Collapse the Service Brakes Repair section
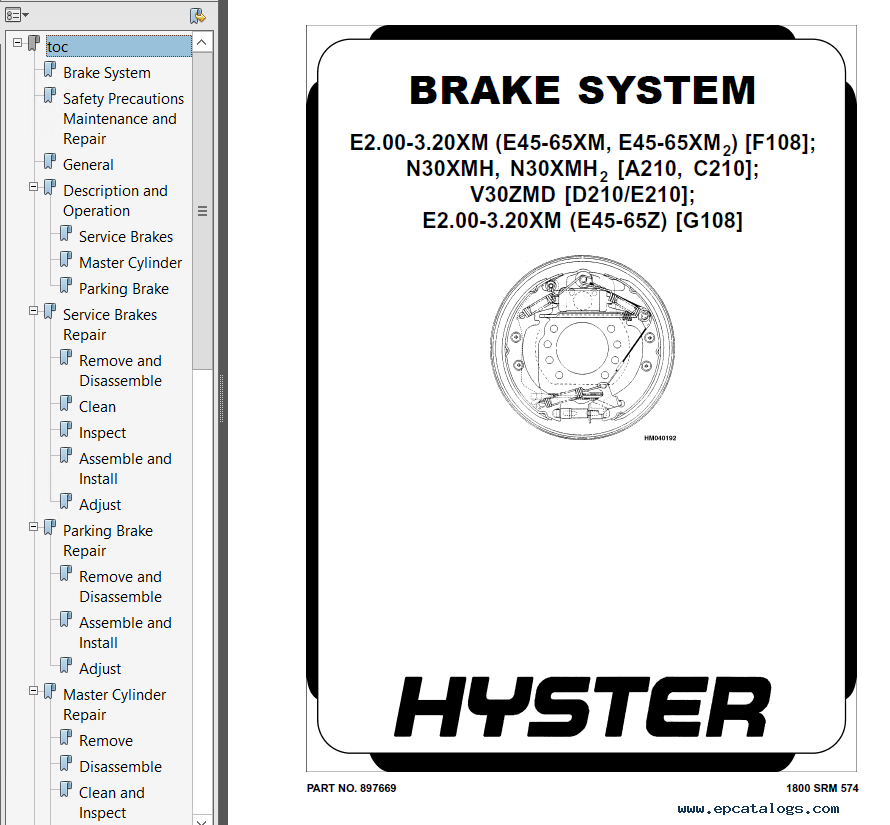Viewport: 890px width, 825px height. [x=33, y=311]
